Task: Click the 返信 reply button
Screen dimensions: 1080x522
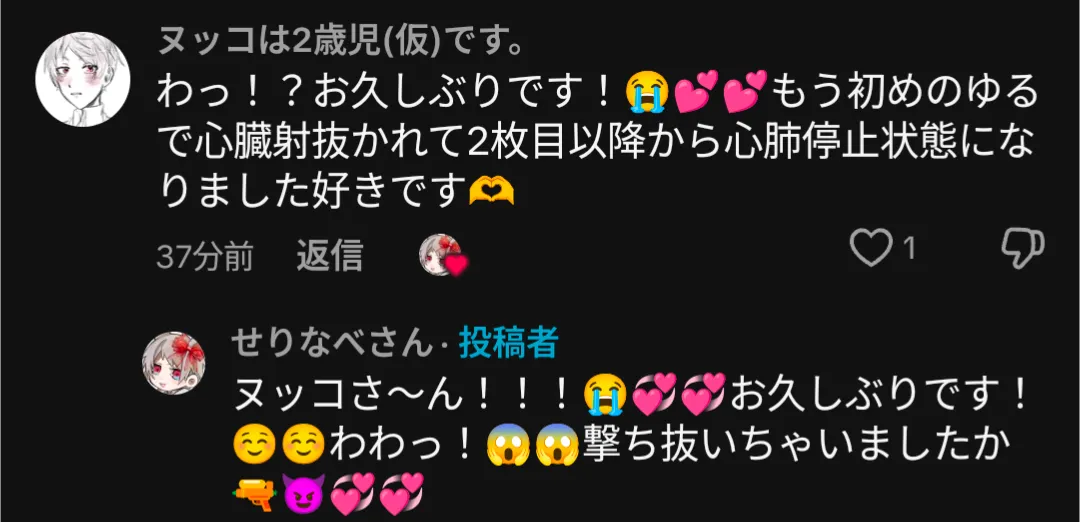Action: coord(329,256)
